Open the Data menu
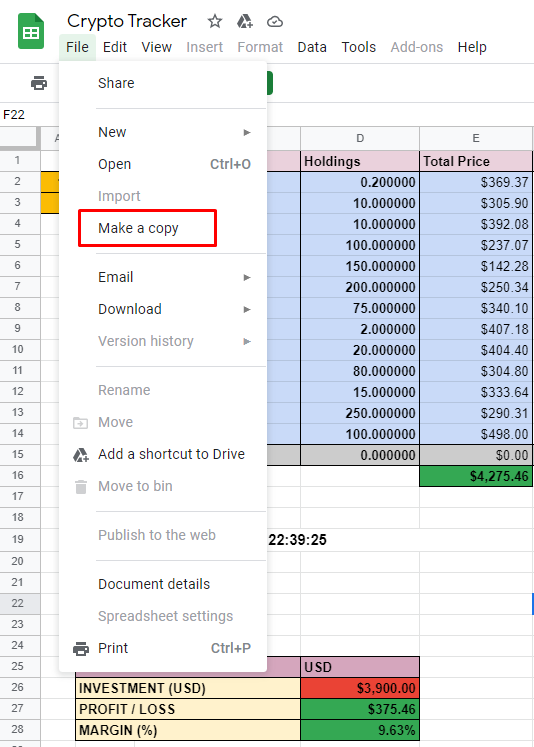534x747 pixels. pyautogui.click(x=312, y=47)
